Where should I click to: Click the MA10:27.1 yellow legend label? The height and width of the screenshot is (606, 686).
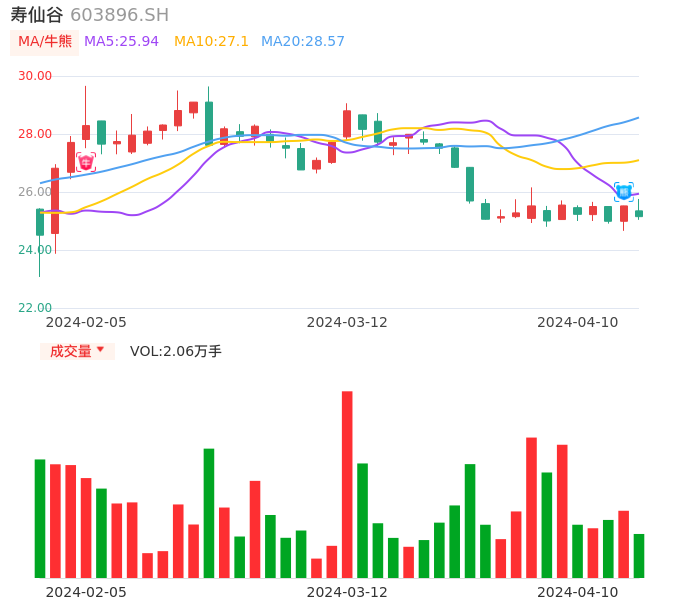coord(211,42)
